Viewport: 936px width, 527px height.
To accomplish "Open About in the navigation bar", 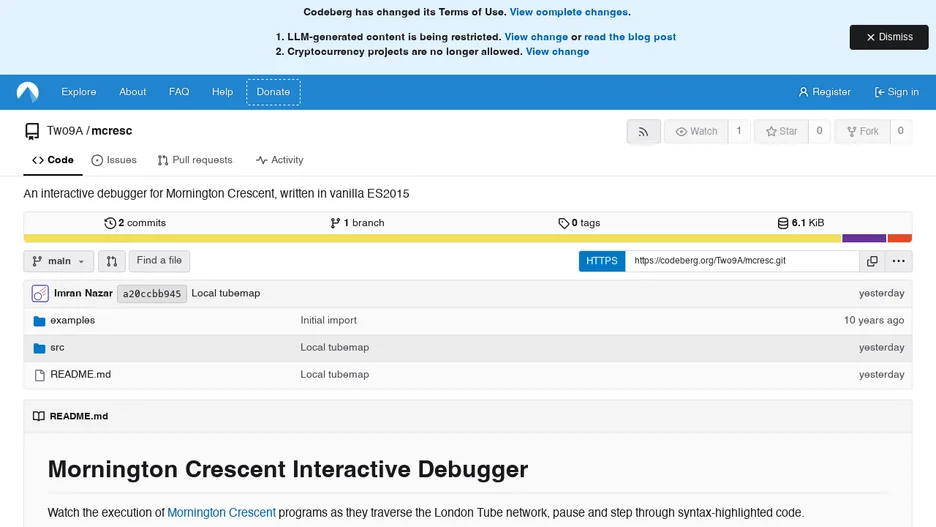I will pyautogui.click(x=133, y=92).
